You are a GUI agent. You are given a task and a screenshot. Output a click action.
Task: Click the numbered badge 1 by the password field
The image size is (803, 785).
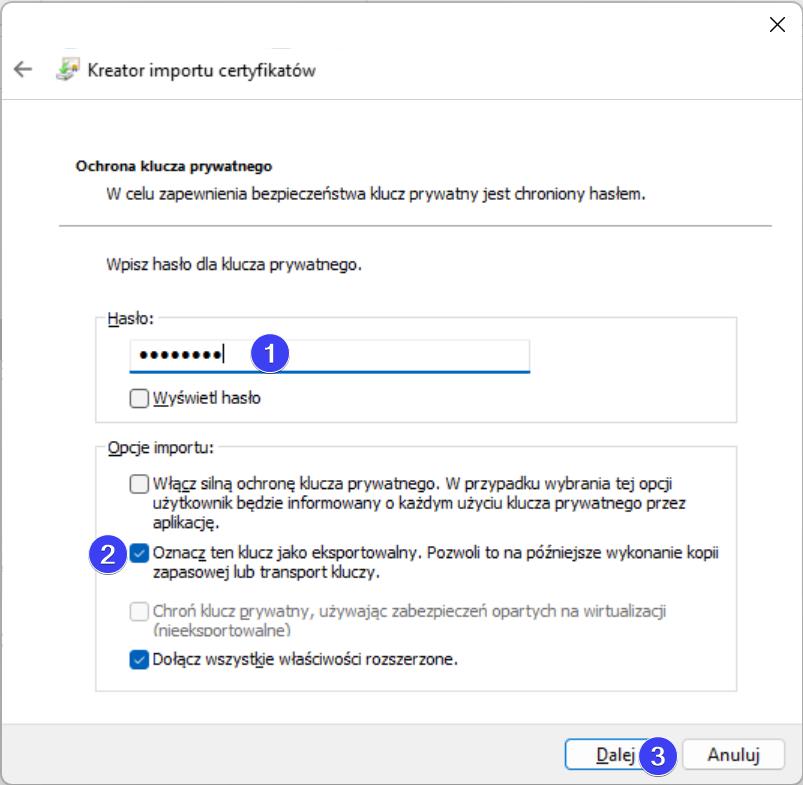270,353
